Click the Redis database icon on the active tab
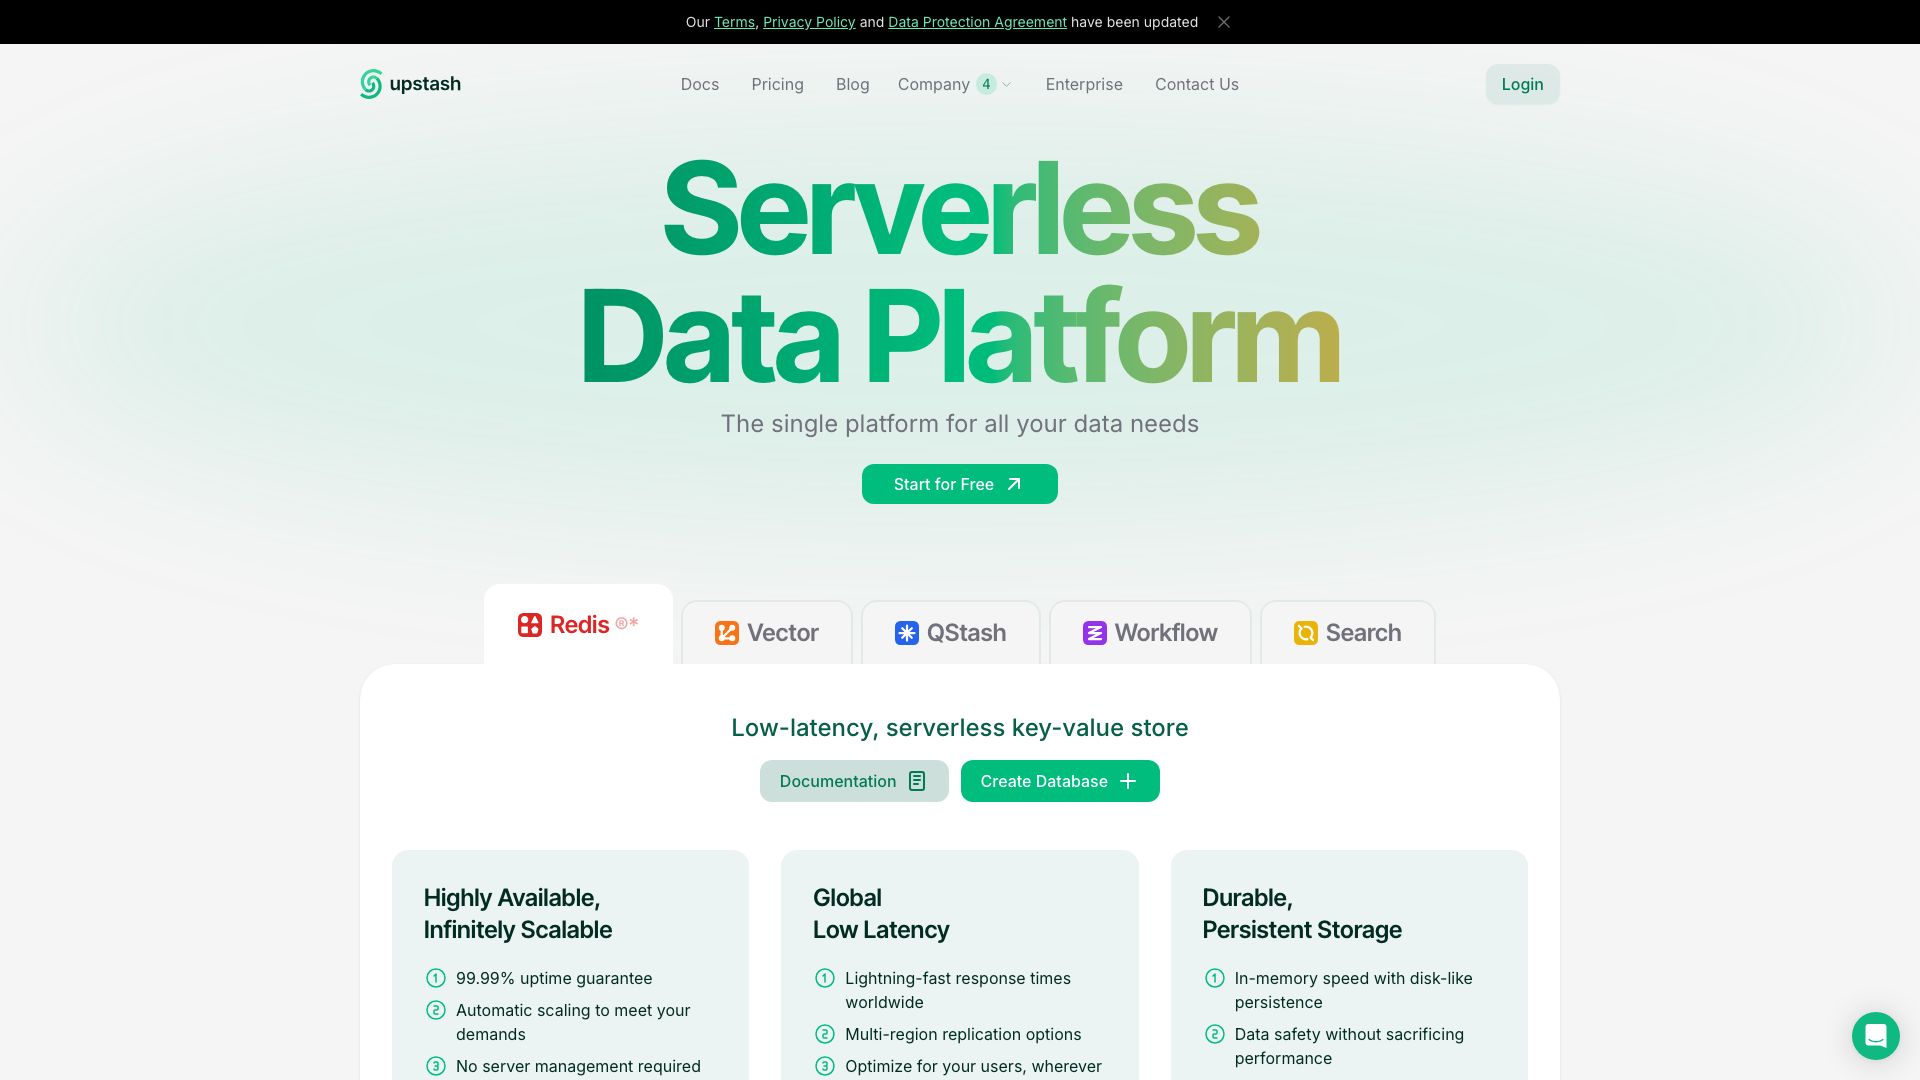 pos(528,624)
